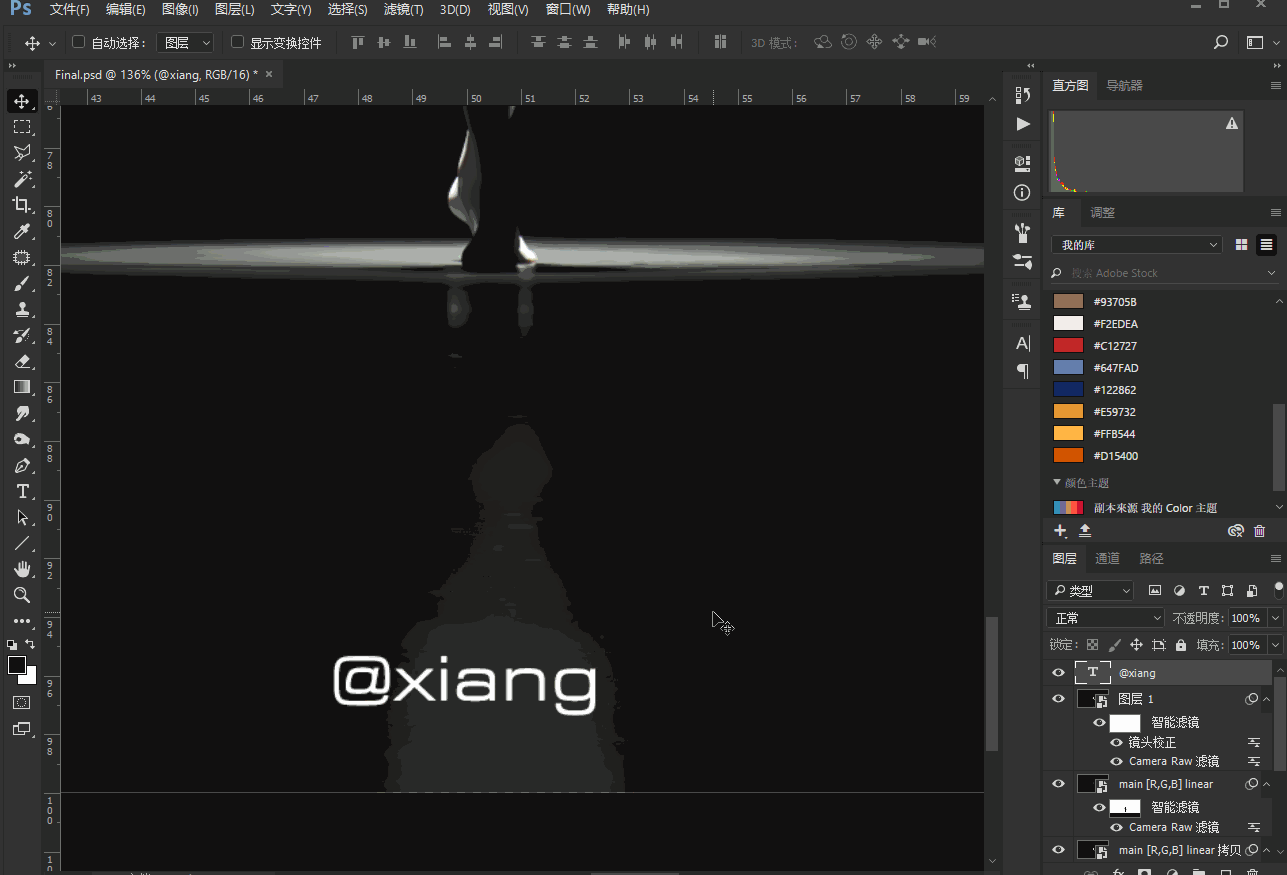
Task: Select the Crop tool
Action: (22, 205)
